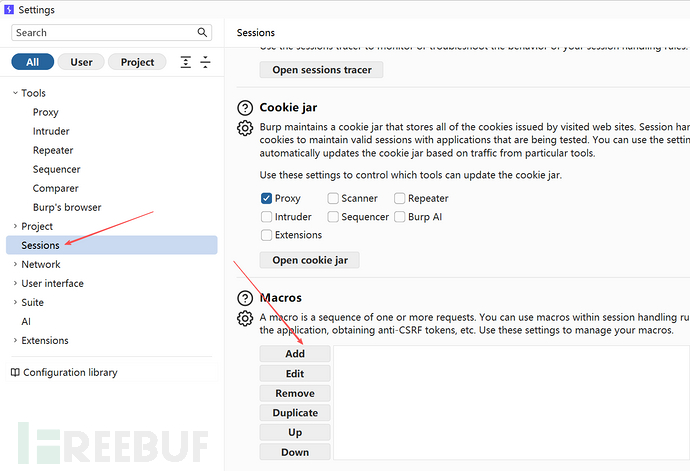Screen dimensions: 690x471
Task: Click the Open sessions tracer button
Action: tap(321, 70)
